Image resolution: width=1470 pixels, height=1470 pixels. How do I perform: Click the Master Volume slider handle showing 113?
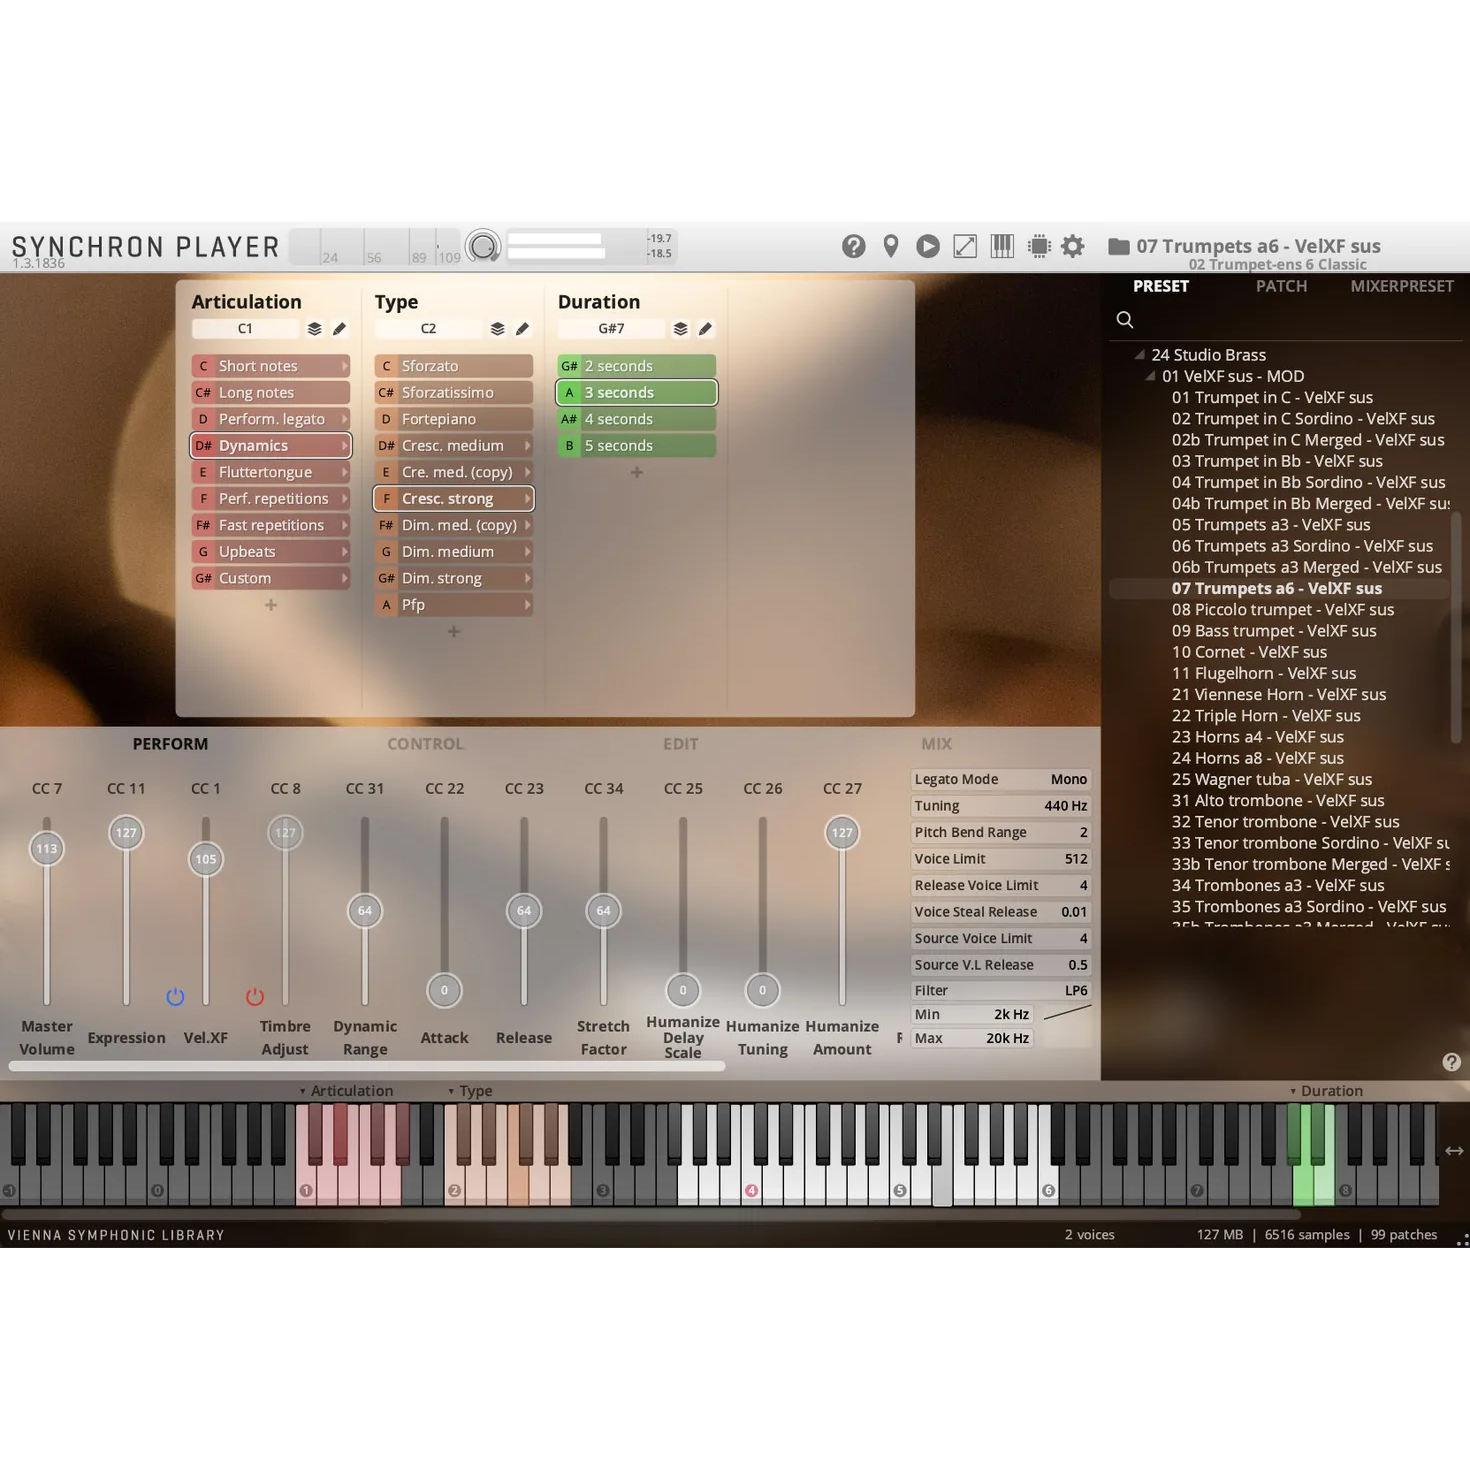[x=47, y=849]
